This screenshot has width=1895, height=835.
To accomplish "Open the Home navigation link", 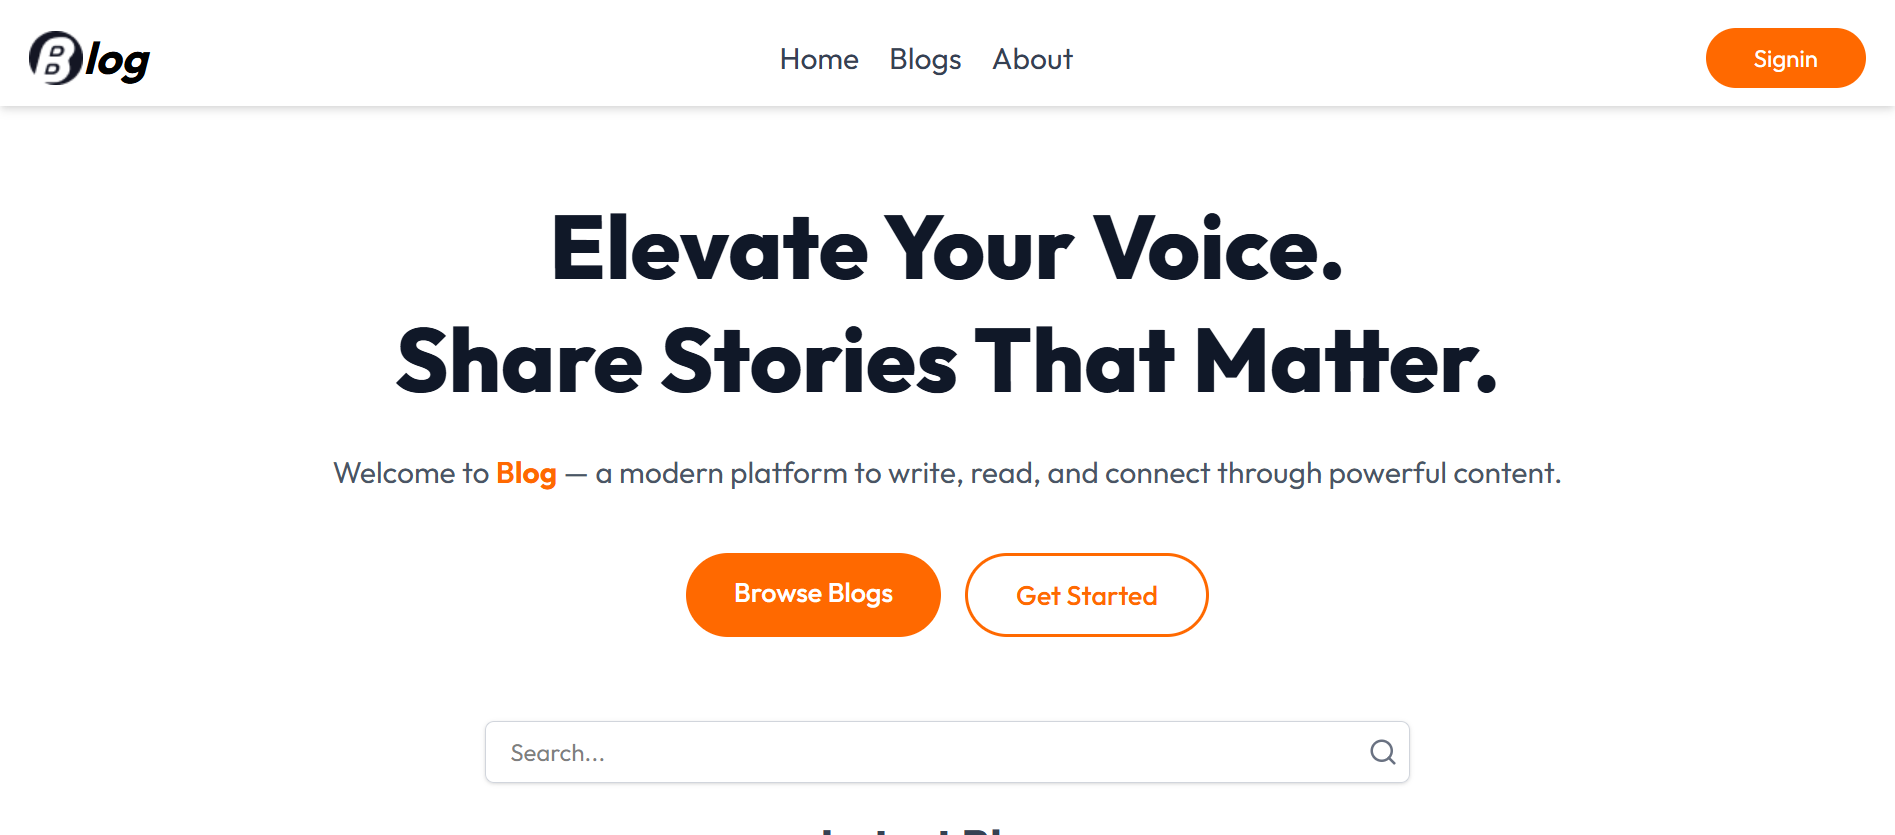I will pos(818,59).
